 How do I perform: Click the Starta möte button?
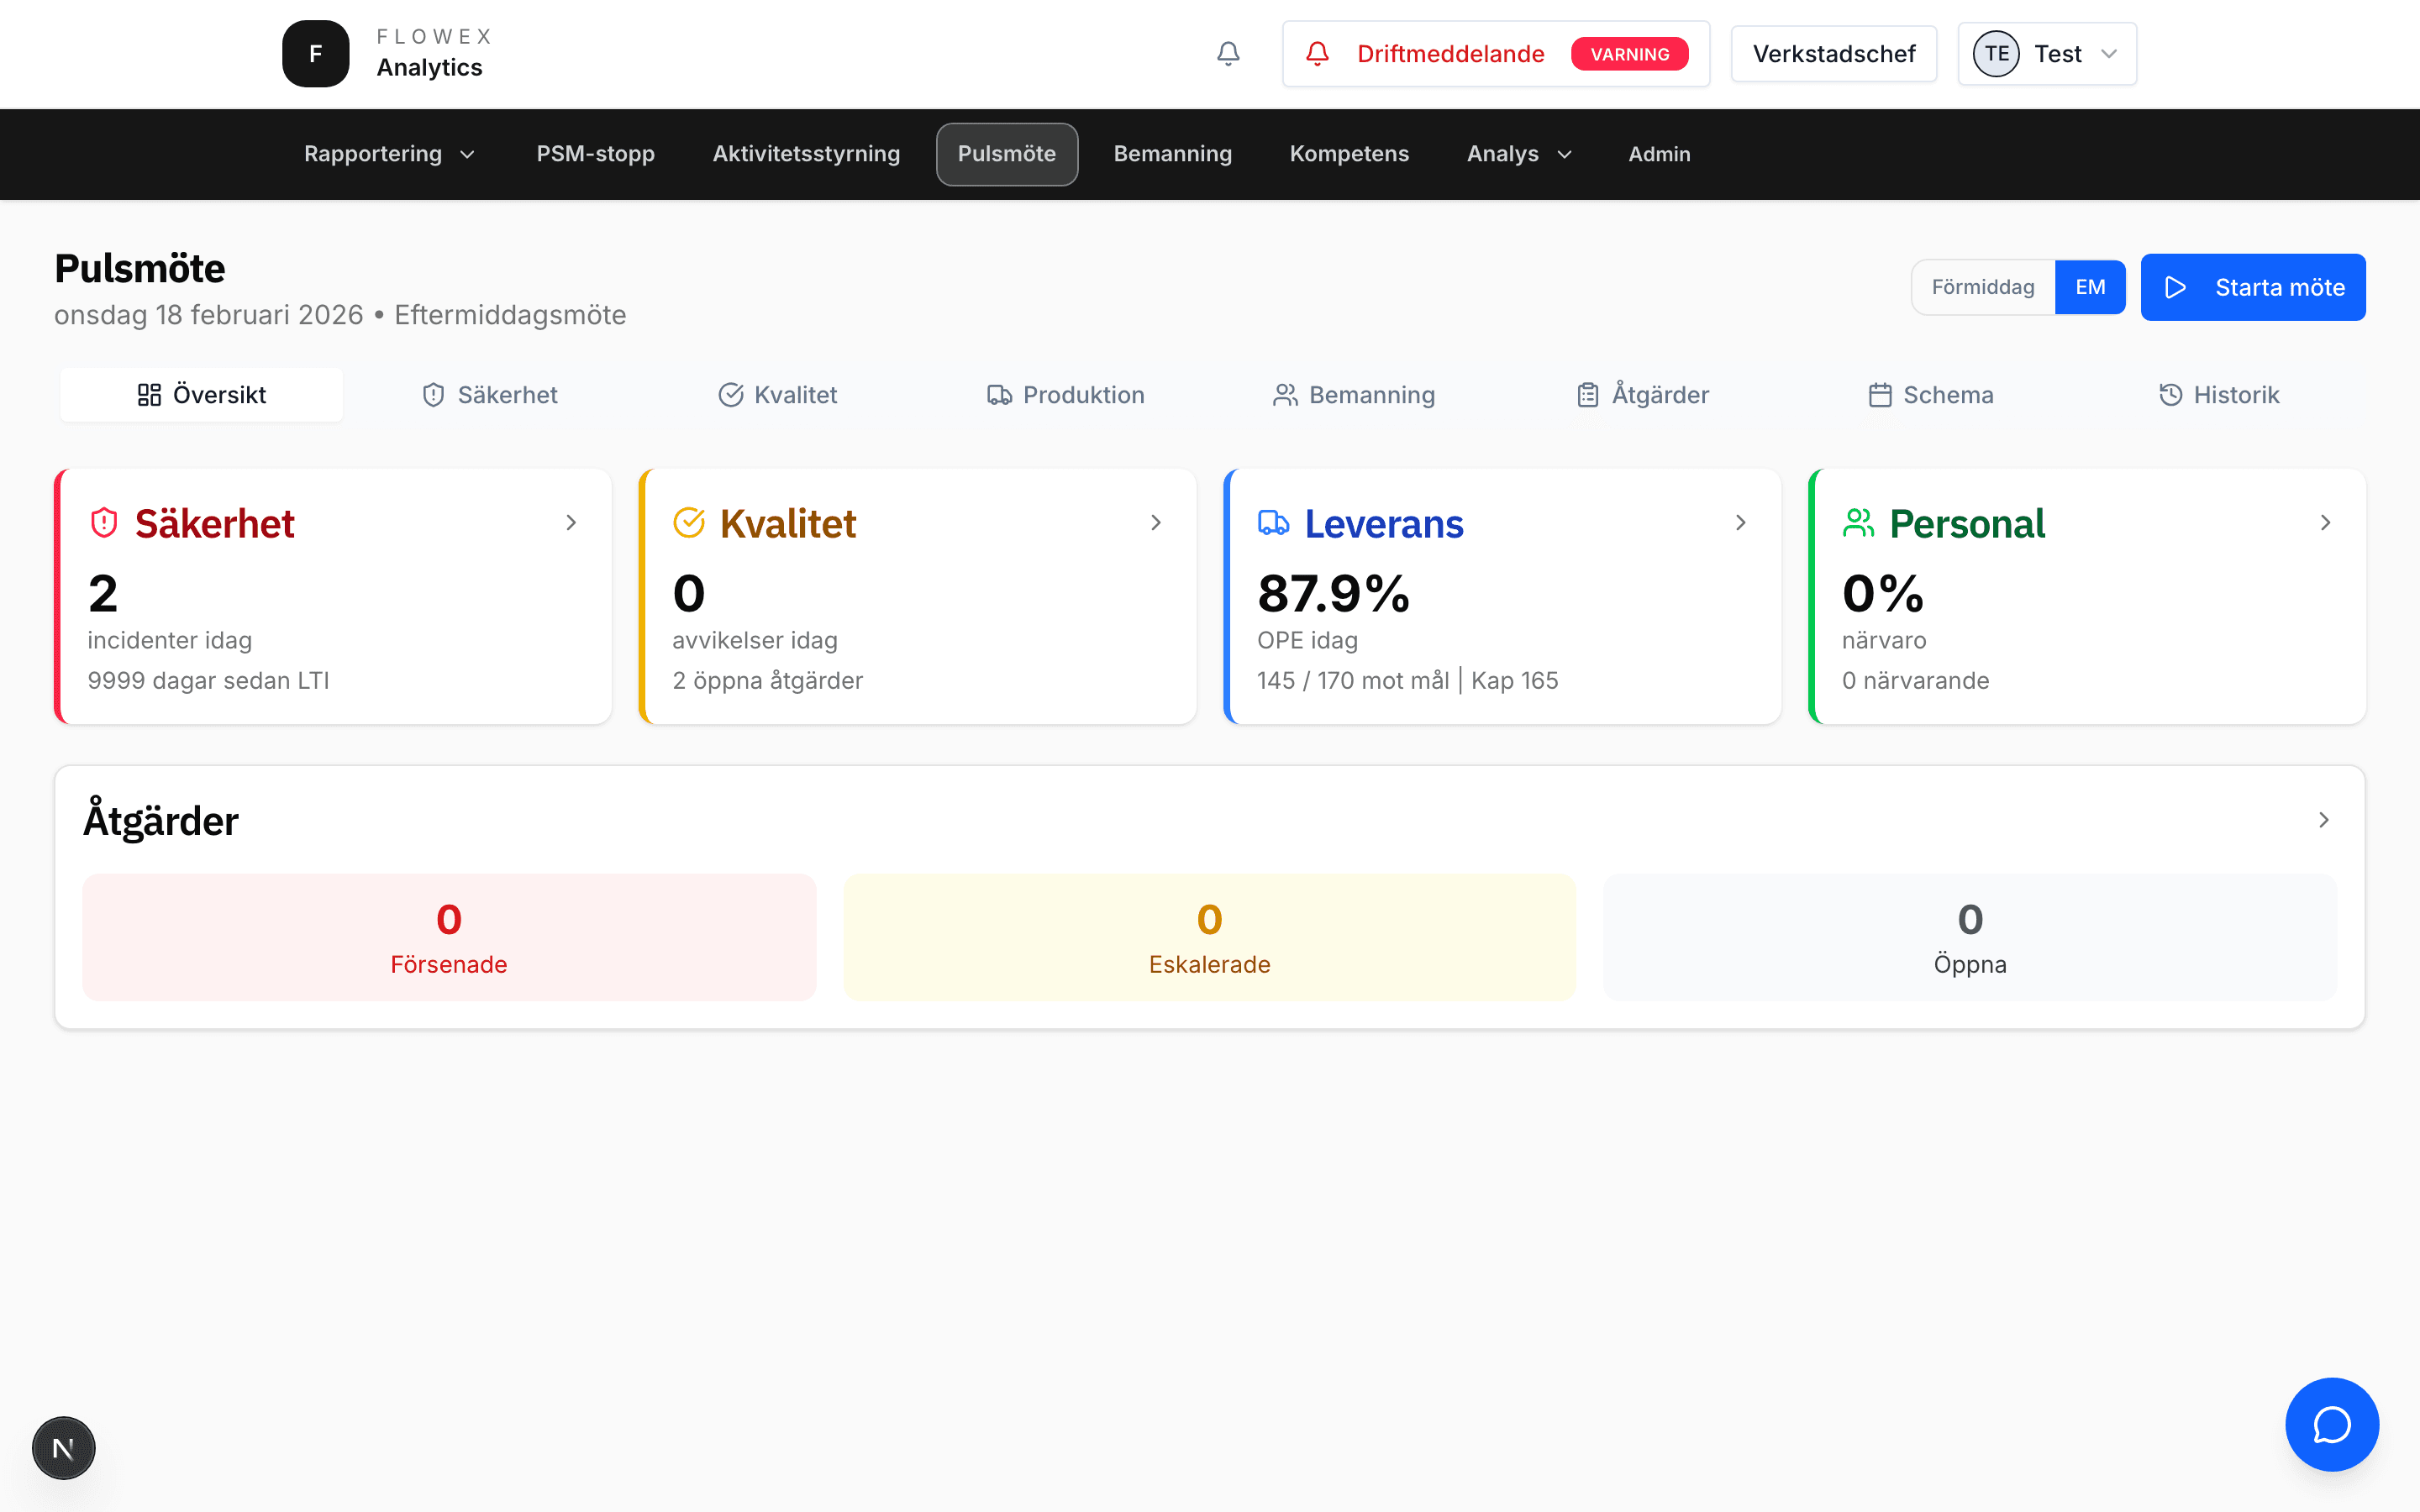tap(2252, 287)
